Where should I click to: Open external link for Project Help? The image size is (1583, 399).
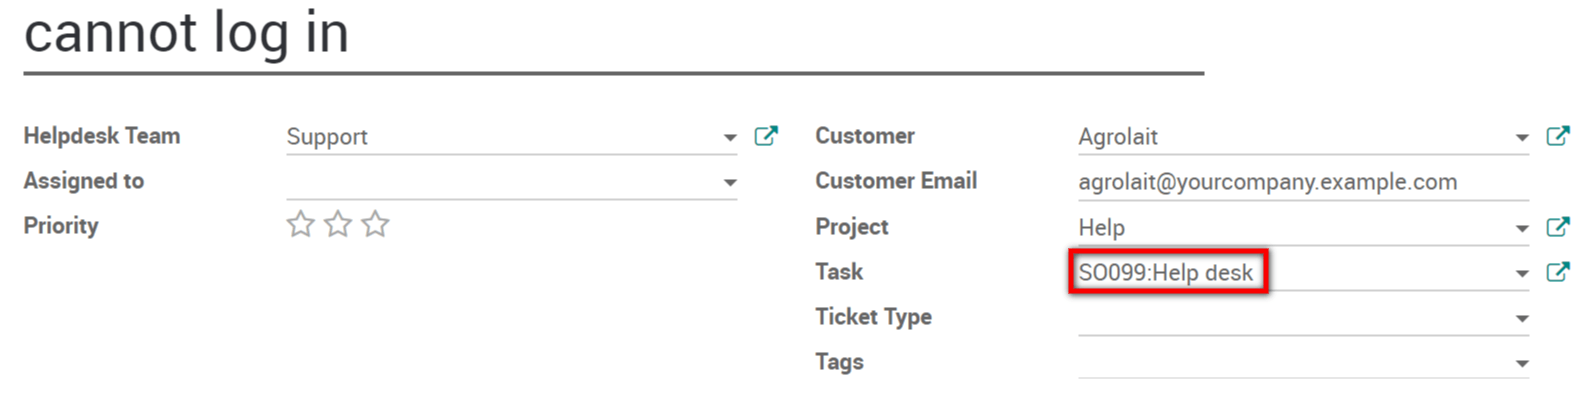point(1558,227)
